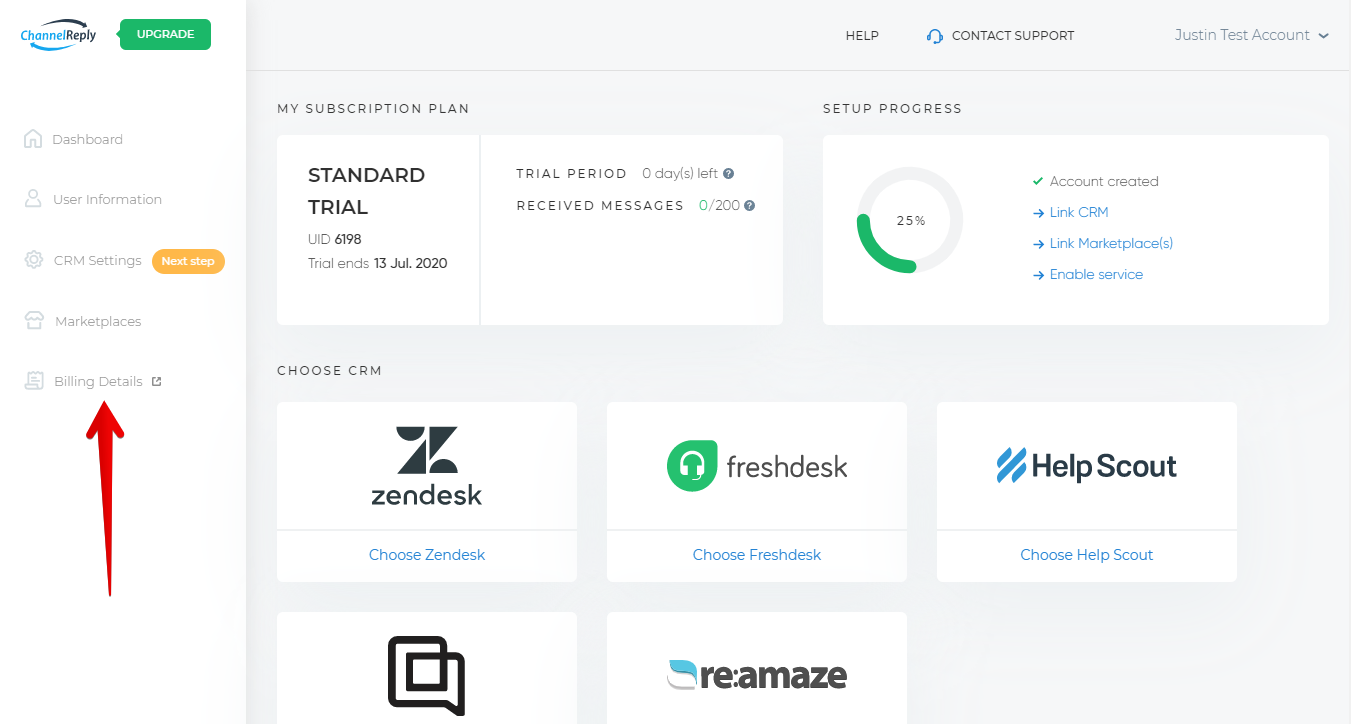Click the green UPGRADE button
Image resolution: width=1351 pixels, height=724 pixels.
point(165,34)
